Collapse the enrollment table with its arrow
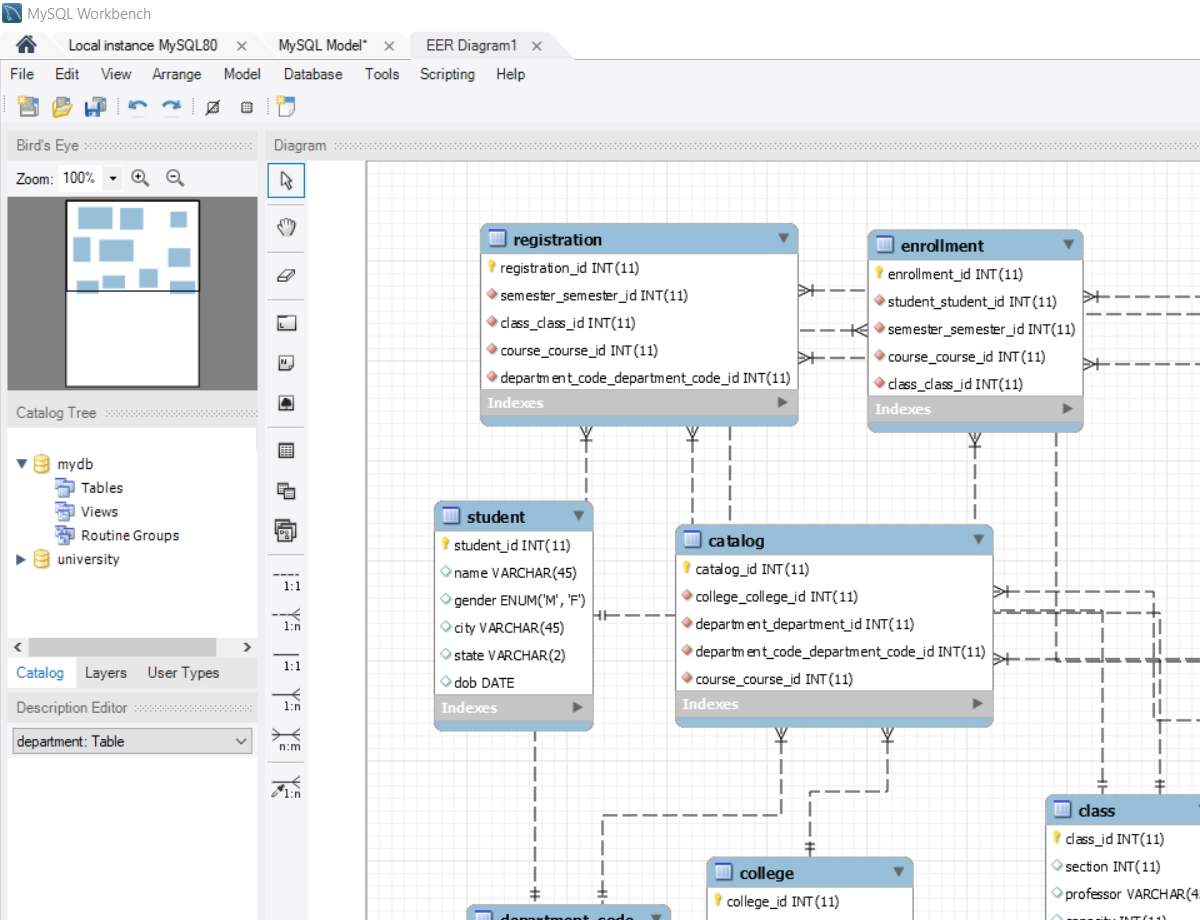The image size is (1200, 920). point(1068,244)
